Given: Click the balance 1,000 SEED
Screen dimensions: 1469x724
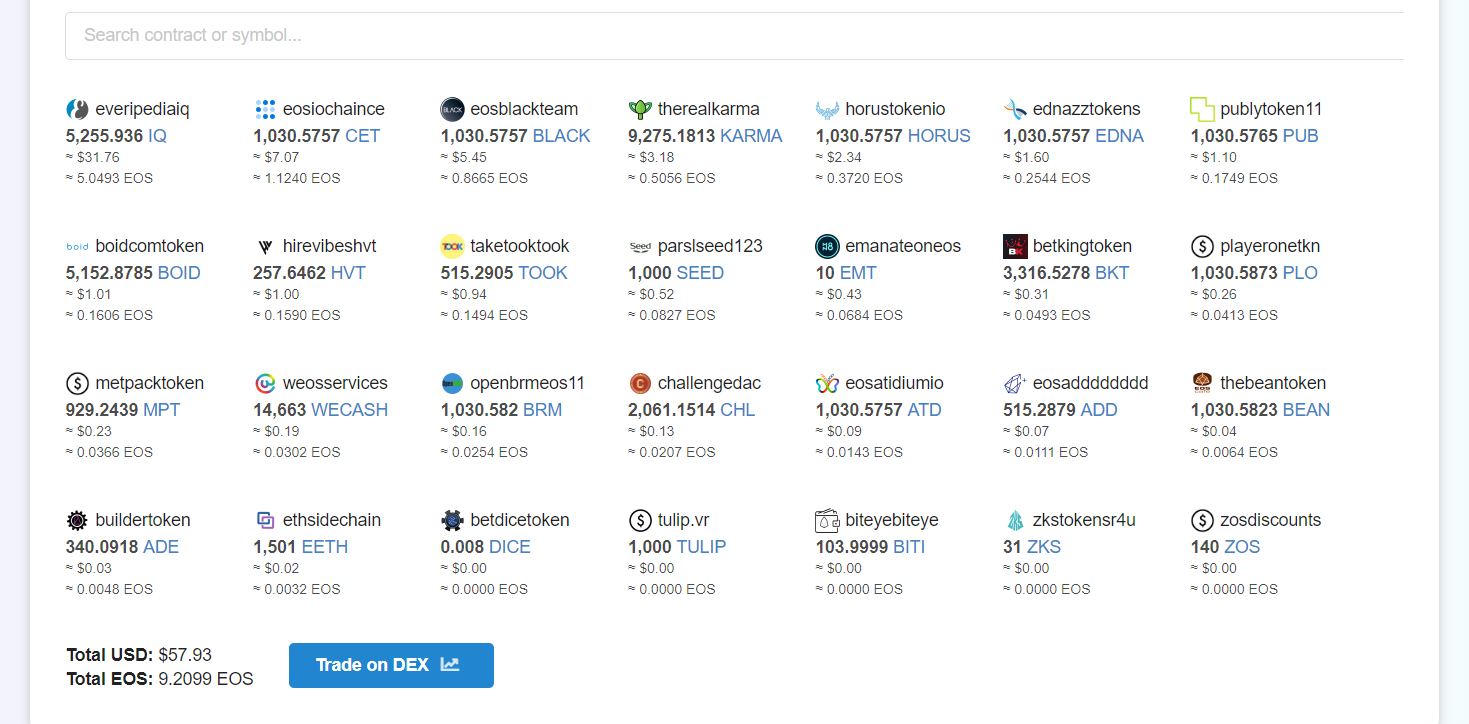Looking at the screenshot, I should [x=676, y=273].
